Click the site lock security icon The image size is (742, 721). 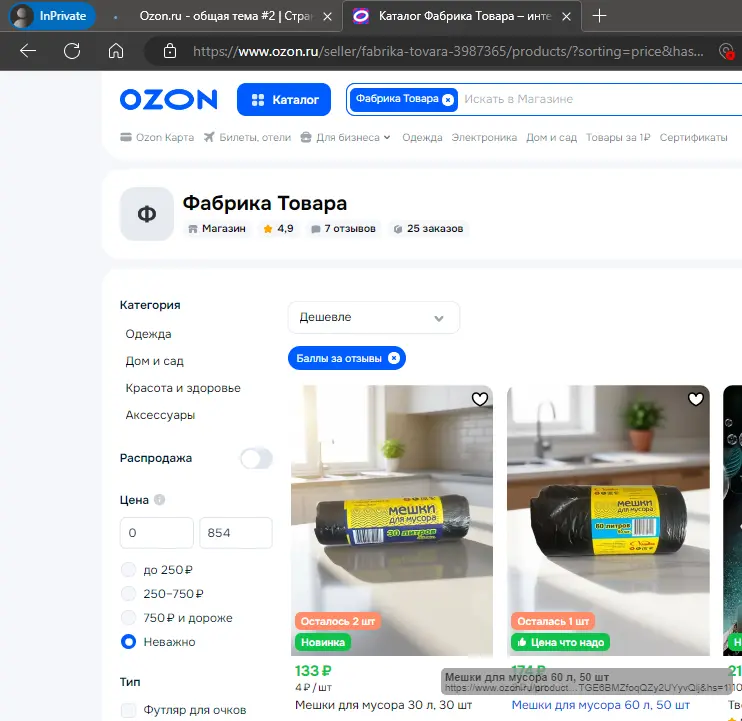(170, 51)
